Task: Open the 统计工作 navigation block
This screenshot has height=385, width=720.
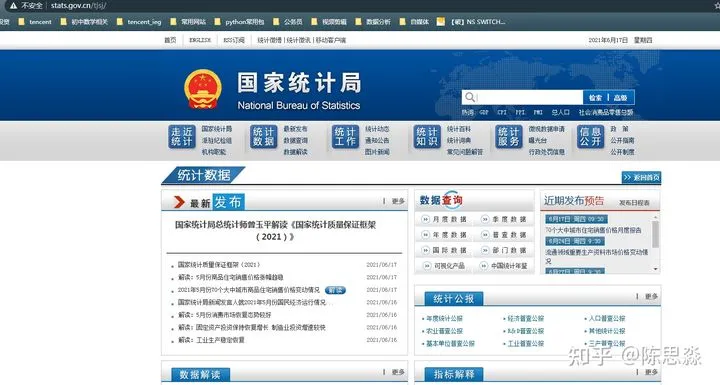Action: click(x=345, y=136)
